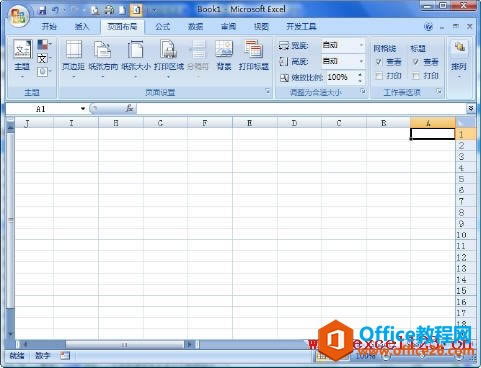Toggle 标题 查看 headings view checkbox

pyautogui.click(x=416, y=62)
